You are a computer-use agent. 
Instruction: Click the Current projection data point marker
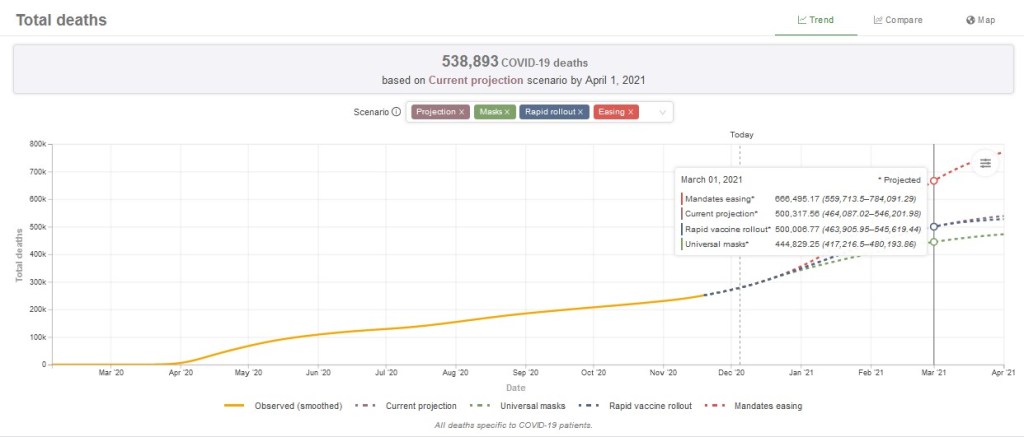[x=934, y=226]
